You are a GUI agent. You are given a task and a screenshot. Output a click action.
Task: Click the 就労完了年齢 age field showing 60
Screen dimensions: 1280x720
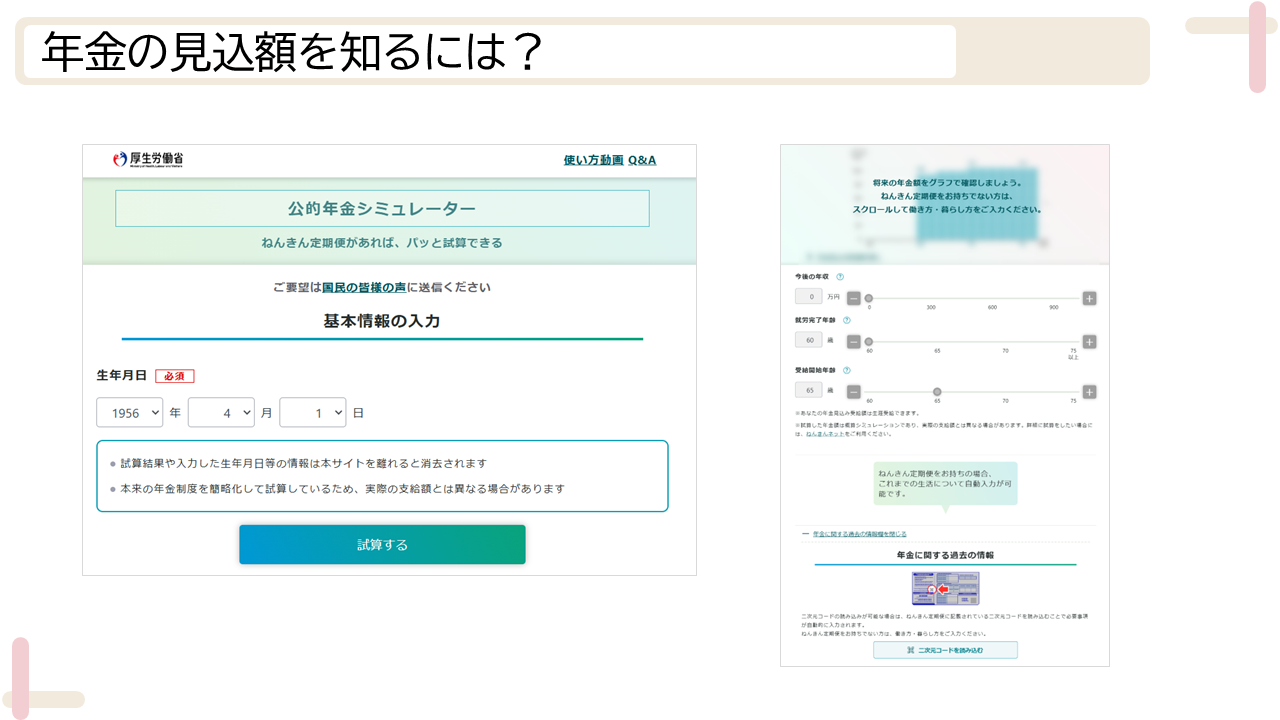click(809, 341)
